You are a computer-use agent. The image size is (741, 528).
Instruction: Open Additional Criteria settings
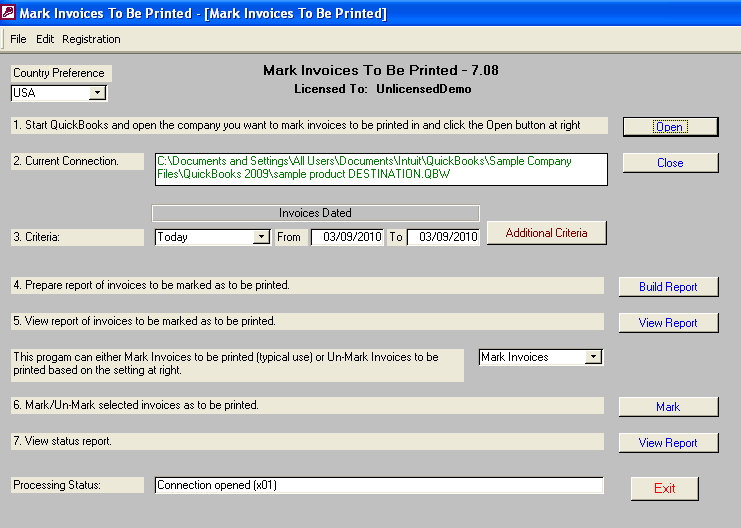546,233
